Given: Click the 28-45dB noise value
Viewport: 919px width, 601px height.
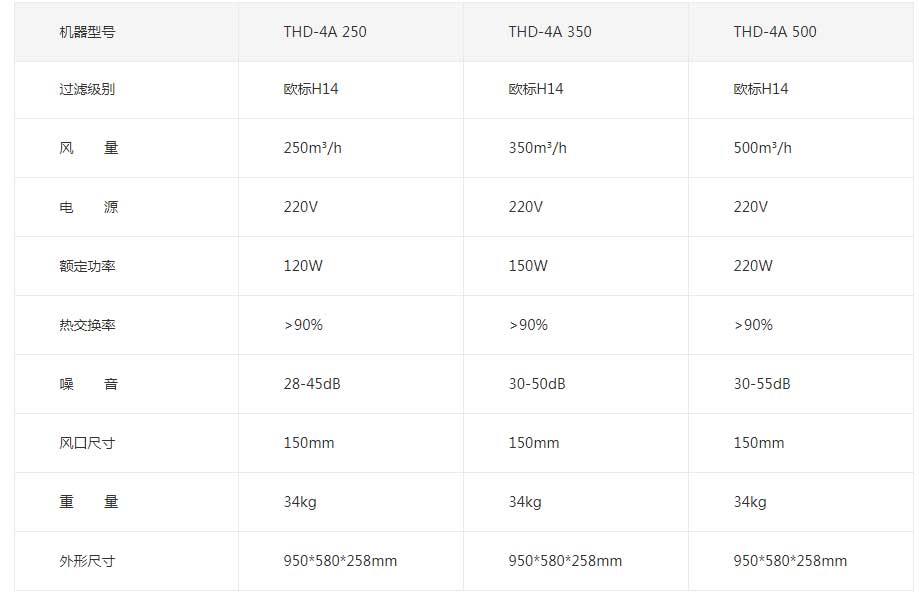Looking at the screenshot, I should point(312,384).
